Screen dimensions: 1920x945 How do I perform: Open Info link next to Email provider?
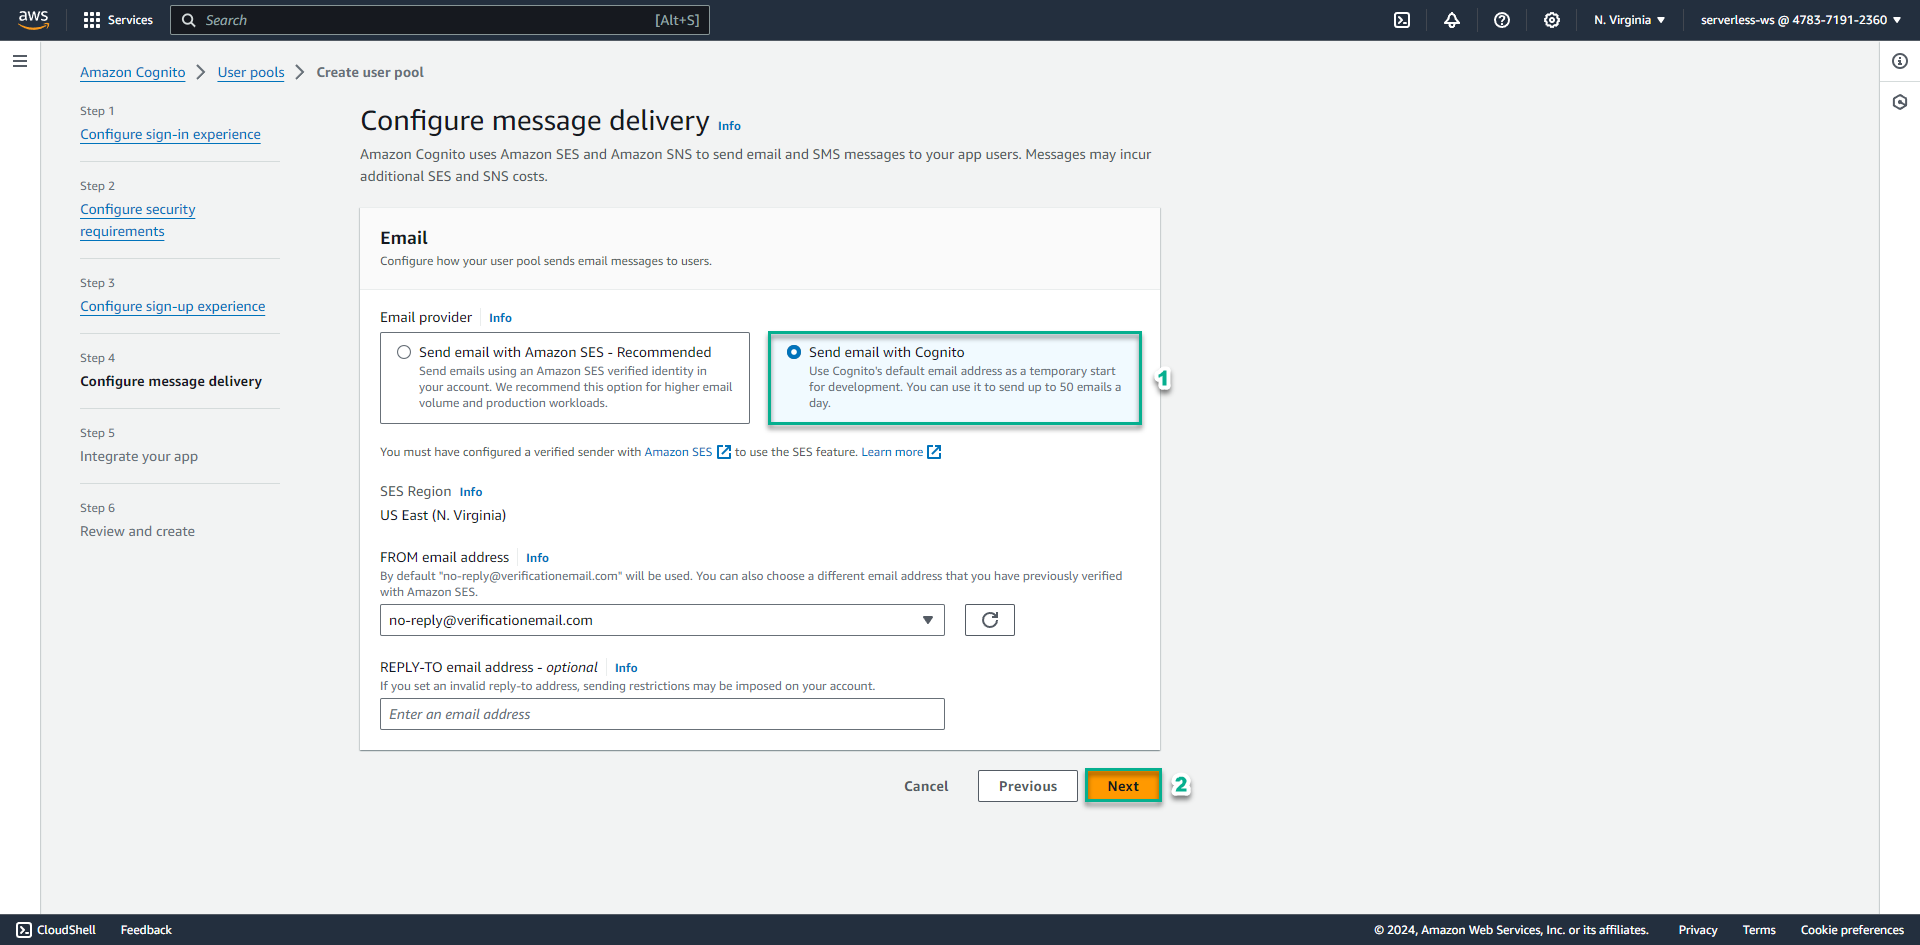pos(500,318)
